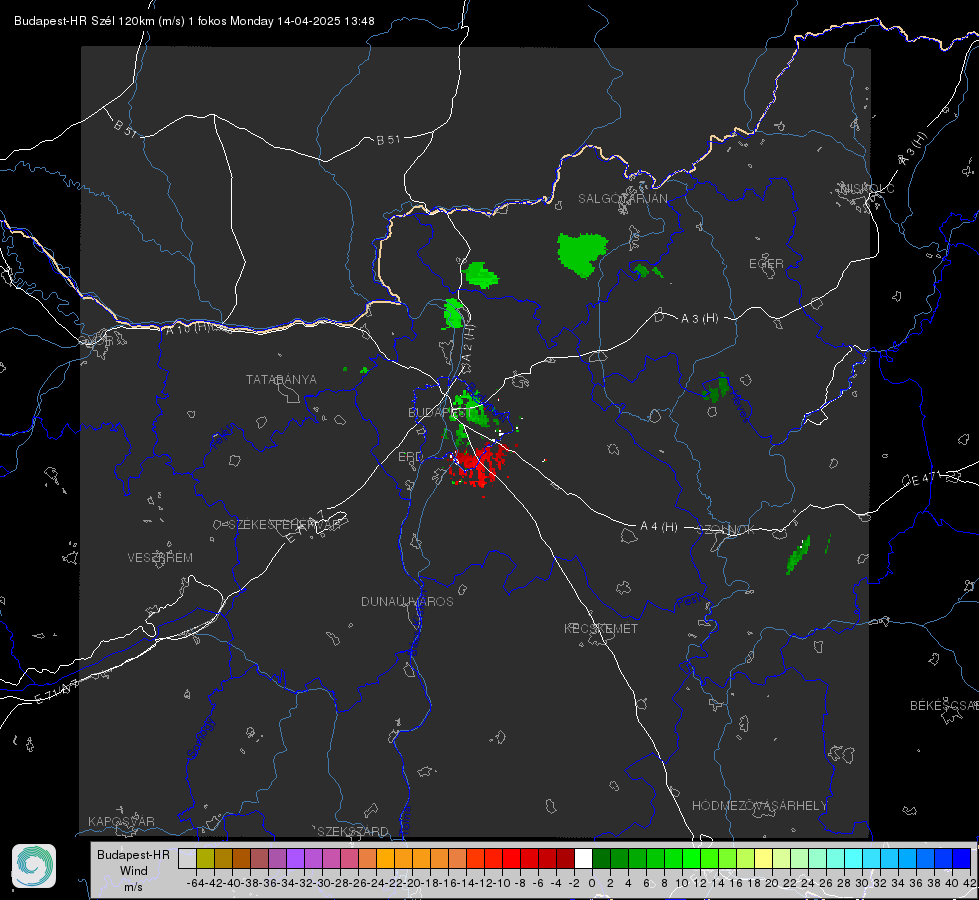979x900 pixels.
Task: Select the olive swatch between -64 and -42
Action: (205, 858)
